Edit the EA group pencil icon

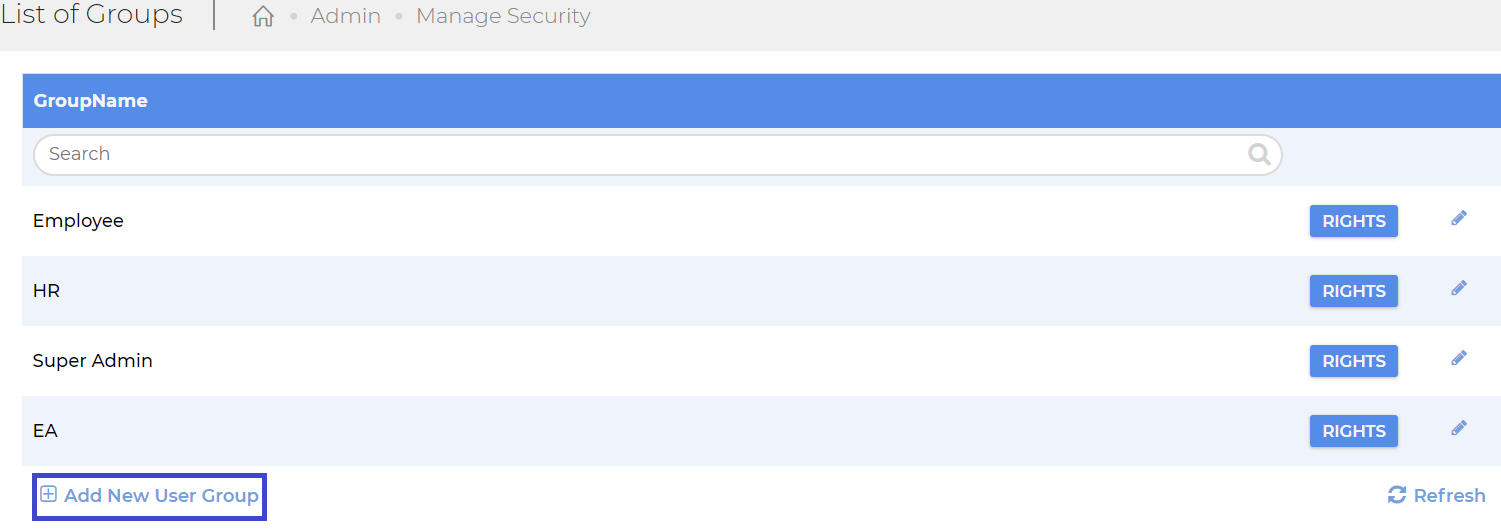(1459, 428)
